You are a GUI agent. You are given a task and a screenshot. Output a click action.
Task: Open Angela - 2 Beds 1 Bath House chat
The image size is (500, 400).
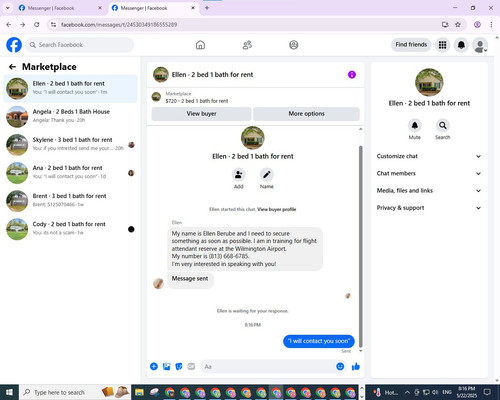click(70, 116)
